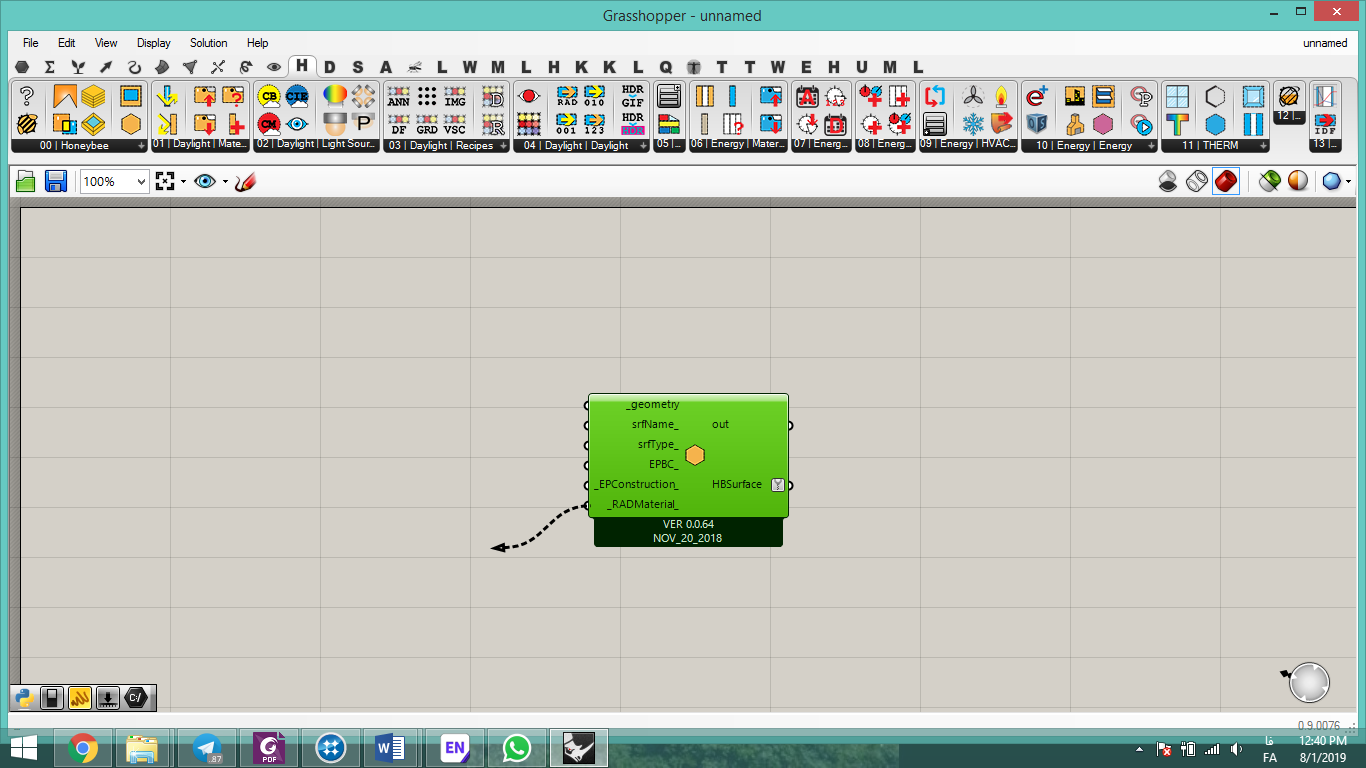Click the CB sky icon
Viewport: 1366px width, 768px height.
pos(268,96)
